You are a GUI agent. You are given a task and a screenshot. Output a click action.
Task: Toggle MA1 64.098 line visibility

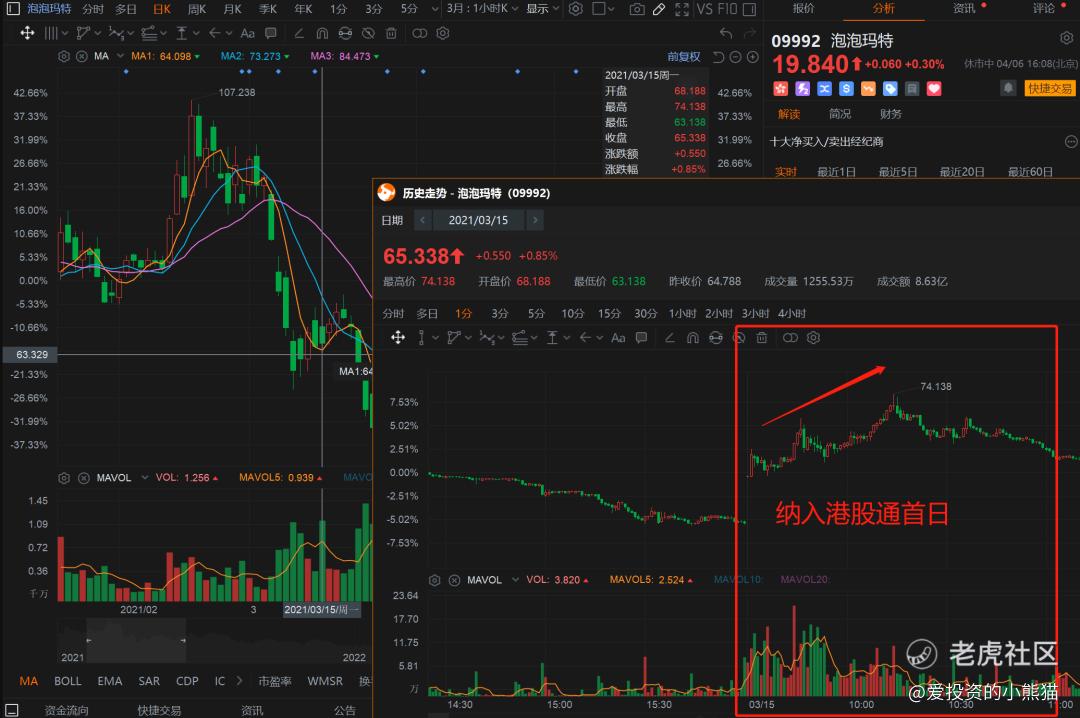[165, 56]
